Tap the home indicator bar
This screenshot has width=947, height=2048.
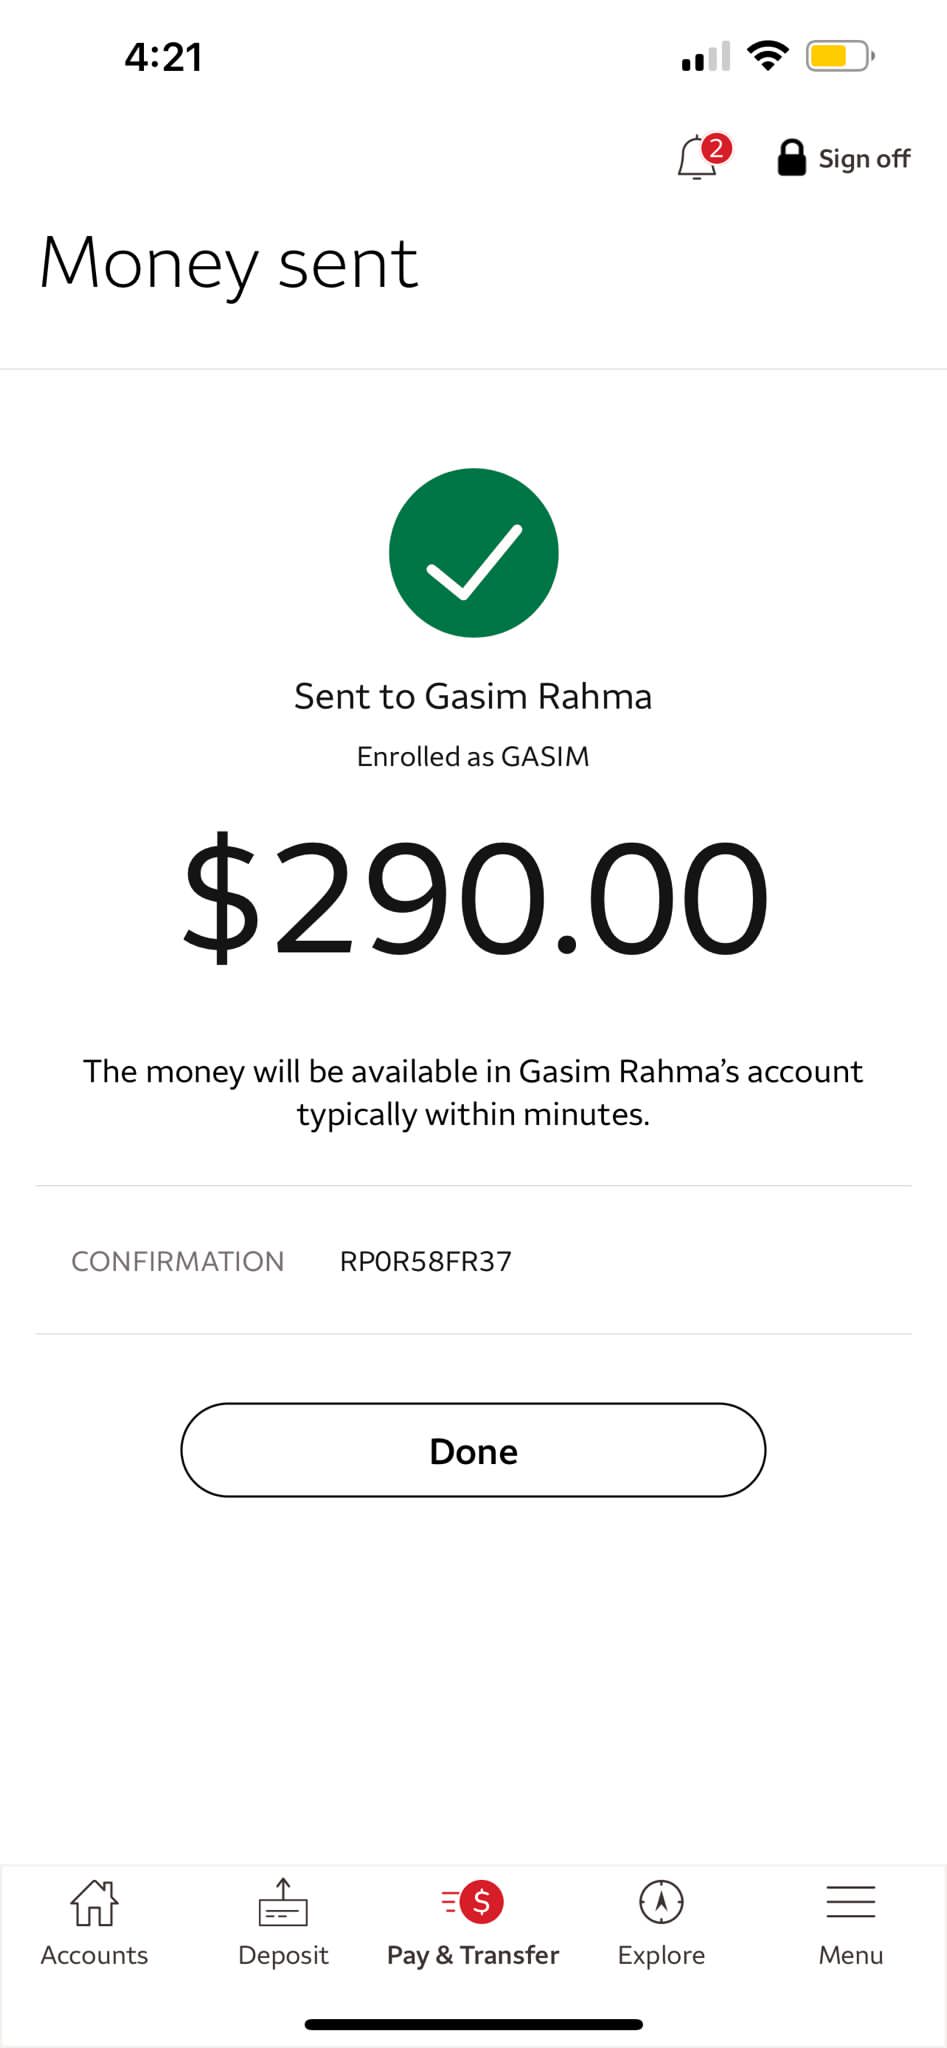click(474, 2024)
